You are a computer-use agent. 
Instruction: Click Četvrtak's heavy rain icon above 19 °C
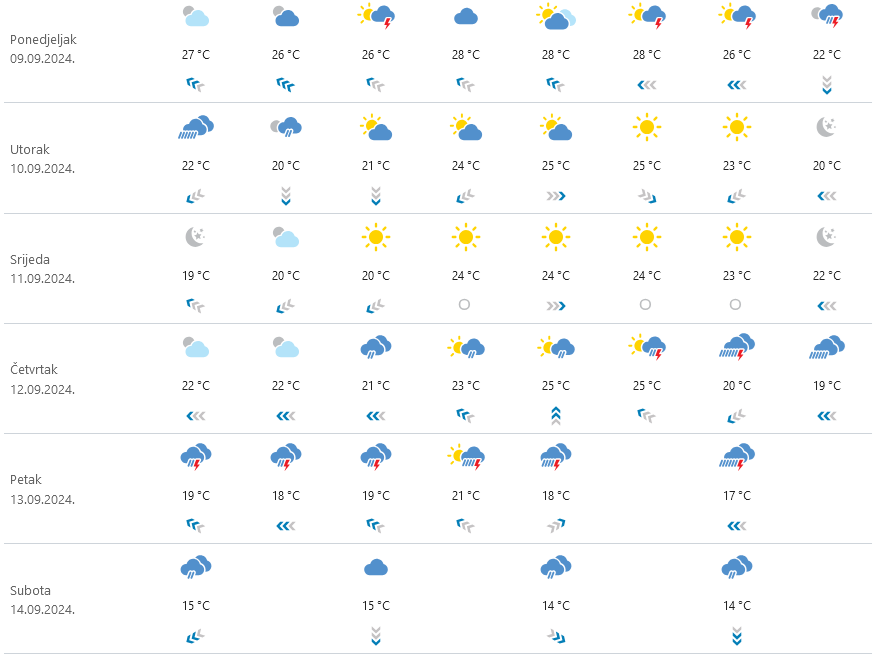[x=826, y=347]
